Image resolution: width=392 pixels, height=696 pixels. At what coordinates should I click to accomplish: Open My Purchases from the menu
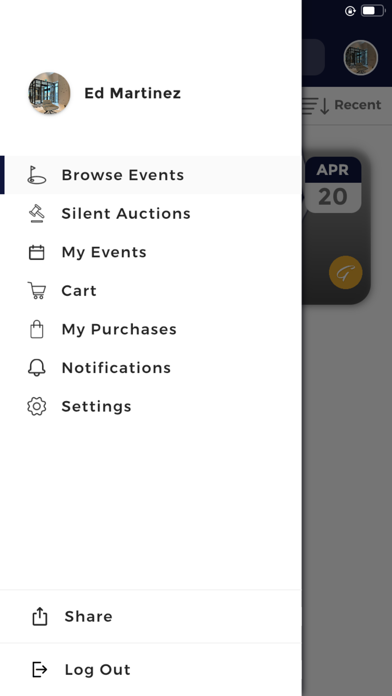click(151, 329)
